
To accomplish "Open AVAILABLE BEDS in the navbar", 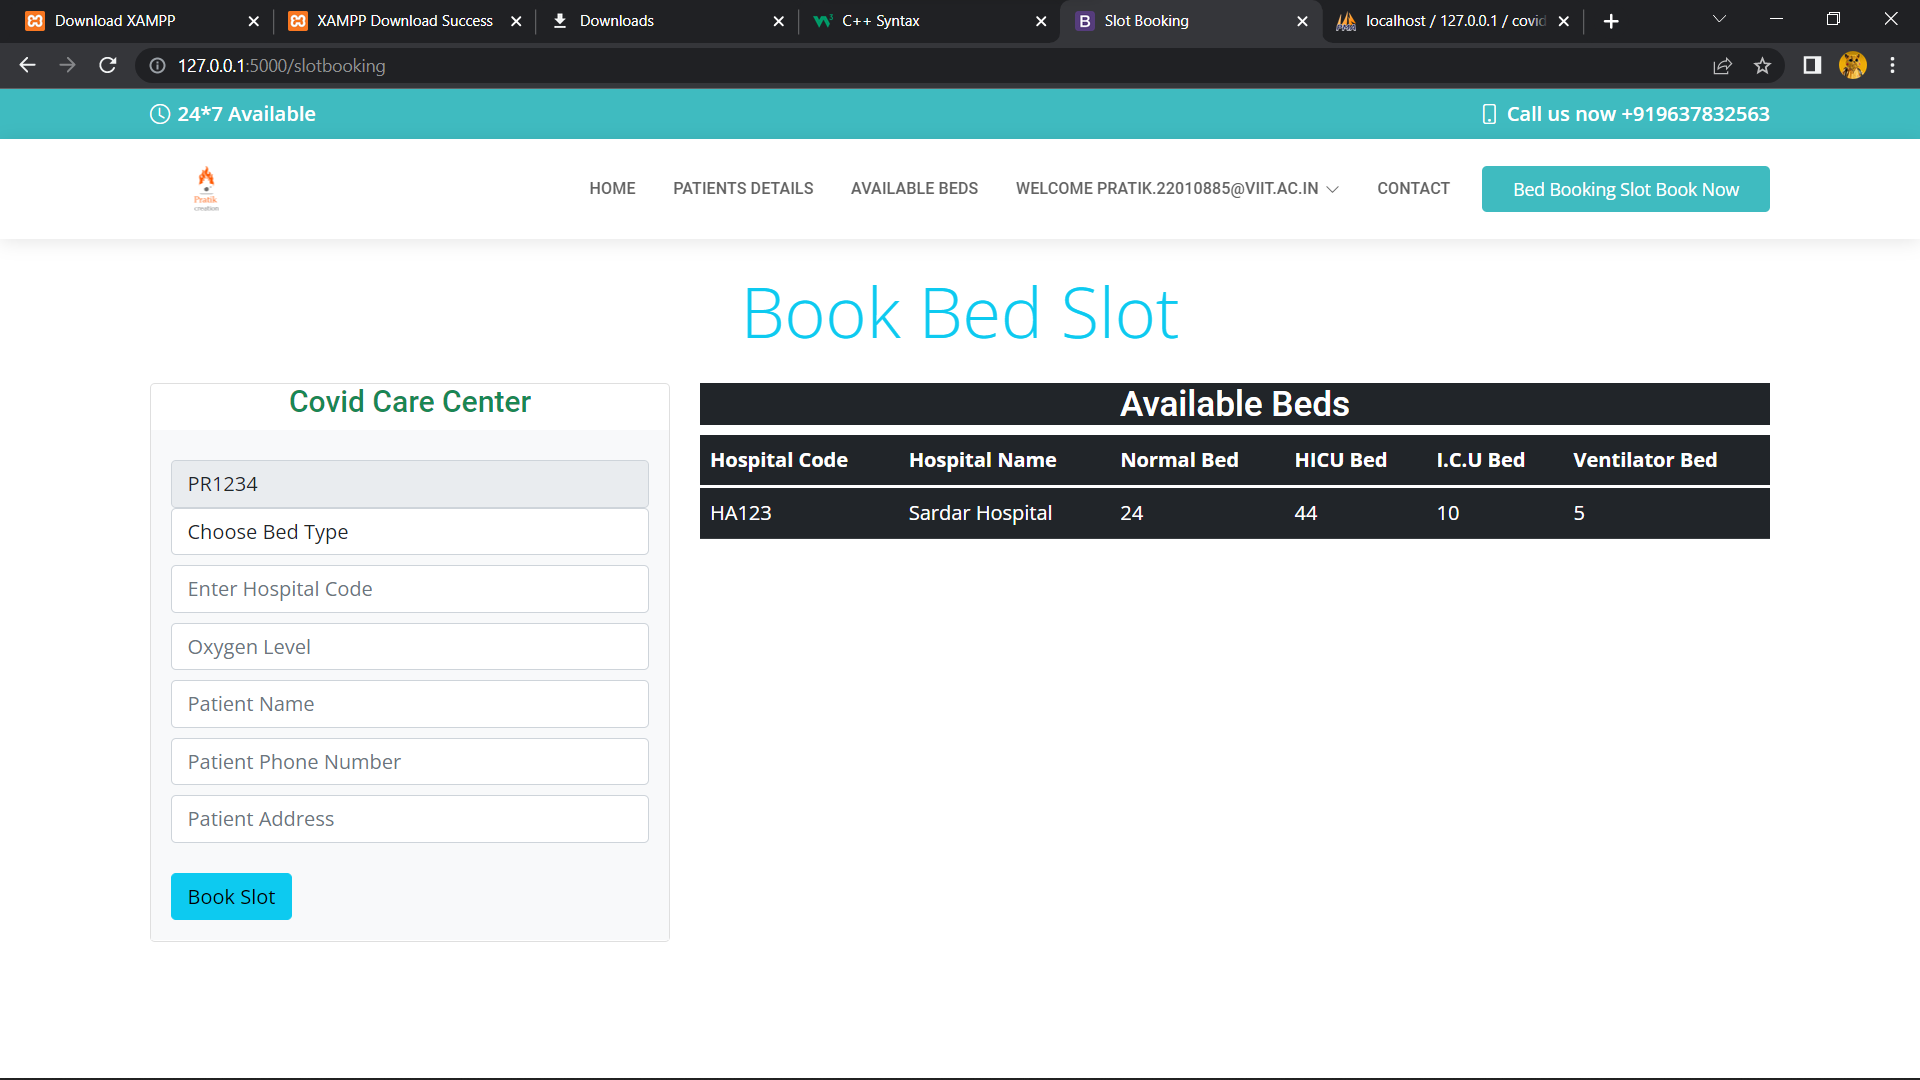I will click(914, 189).
